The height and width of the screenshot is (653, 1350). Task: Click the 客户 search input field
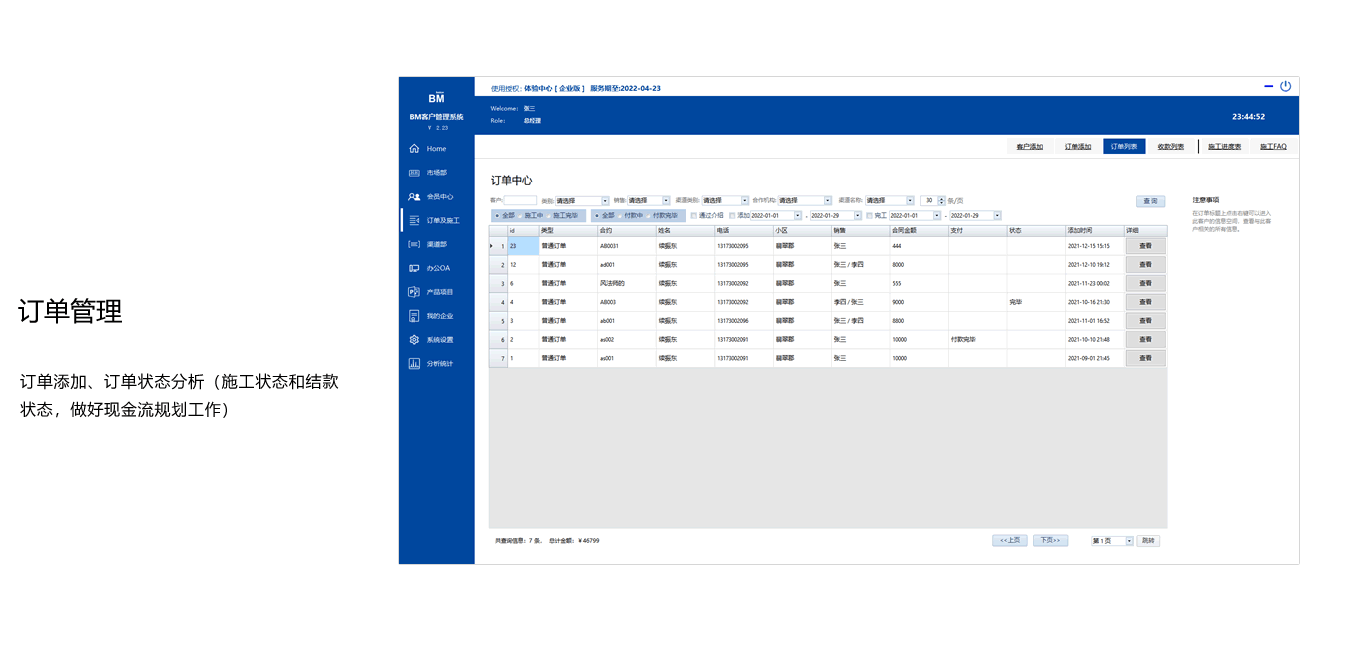[520, 200]
